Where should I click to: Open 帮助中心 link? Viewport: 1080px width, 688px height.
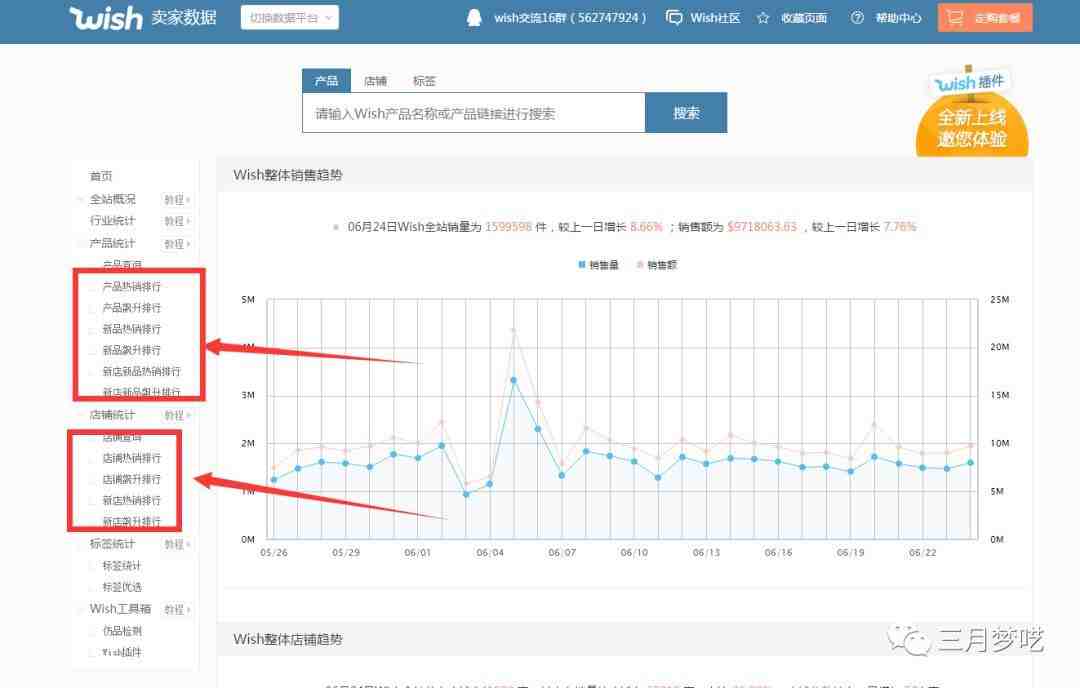[898, 18]
